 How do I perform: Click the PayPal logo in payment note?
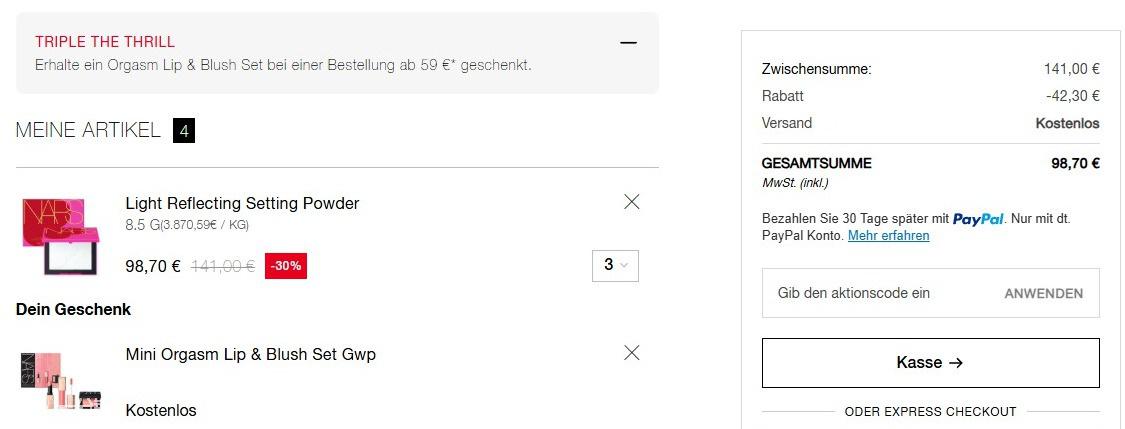coord(978,219)
